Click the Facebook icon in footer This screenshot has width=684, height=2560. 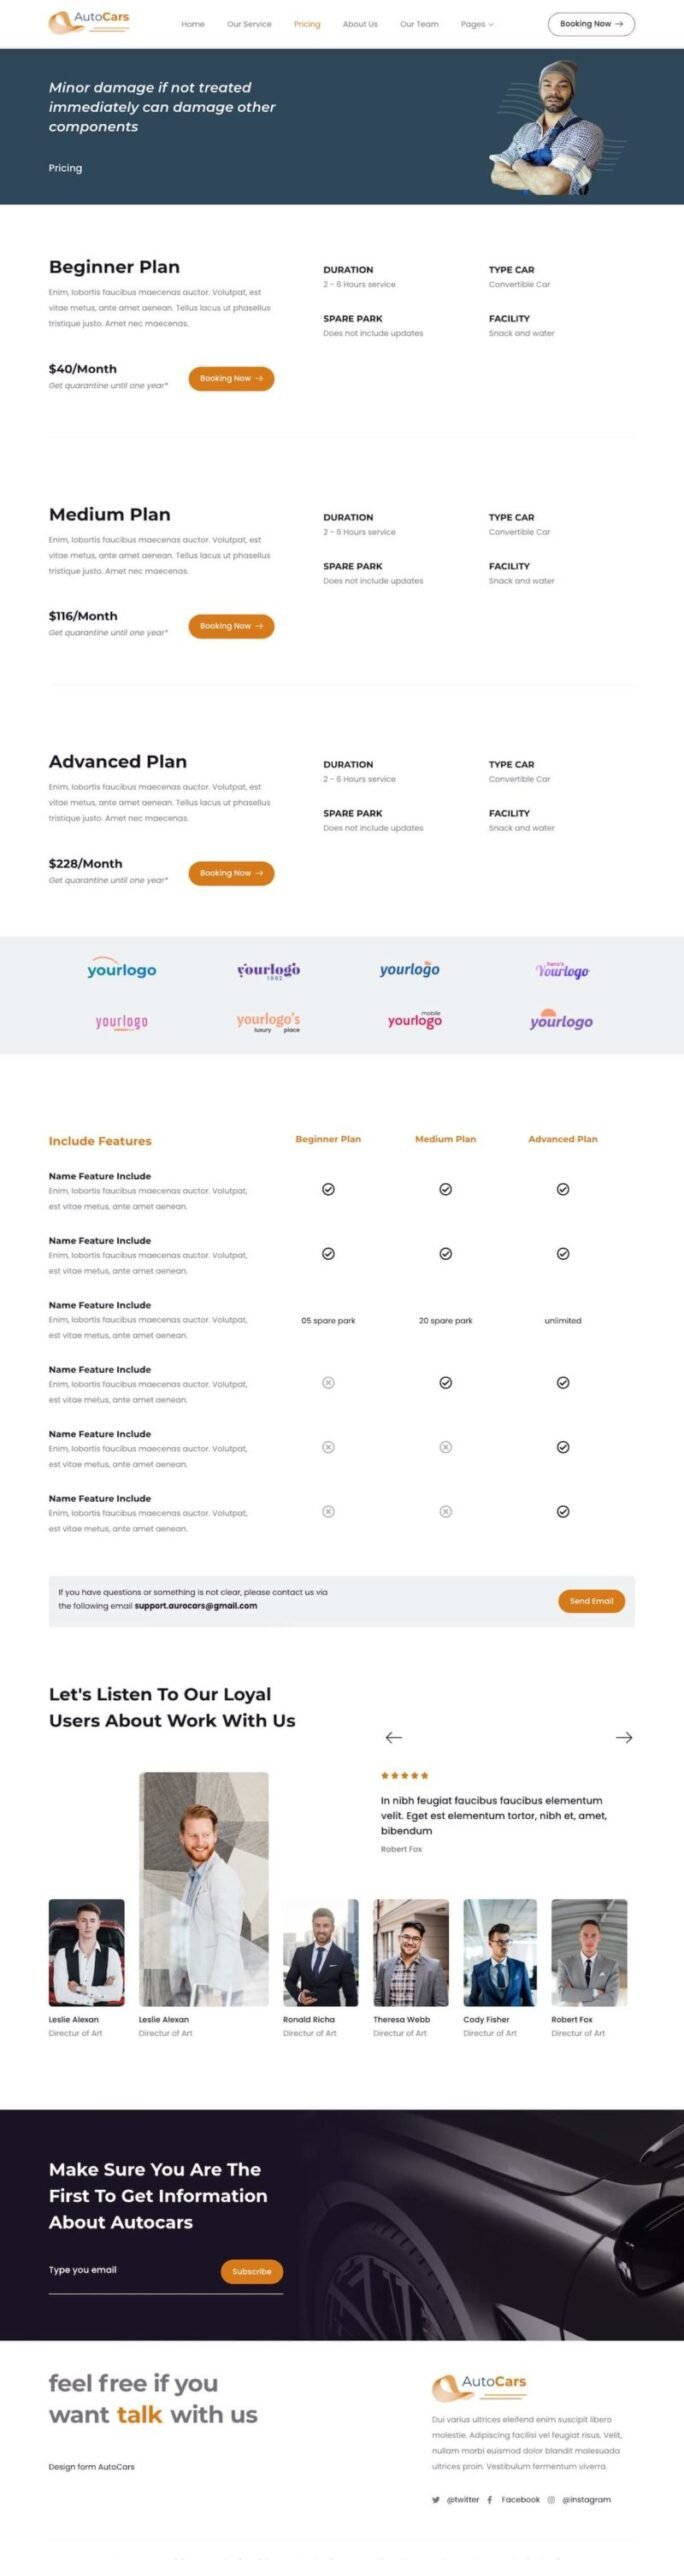coord(490,2499)
